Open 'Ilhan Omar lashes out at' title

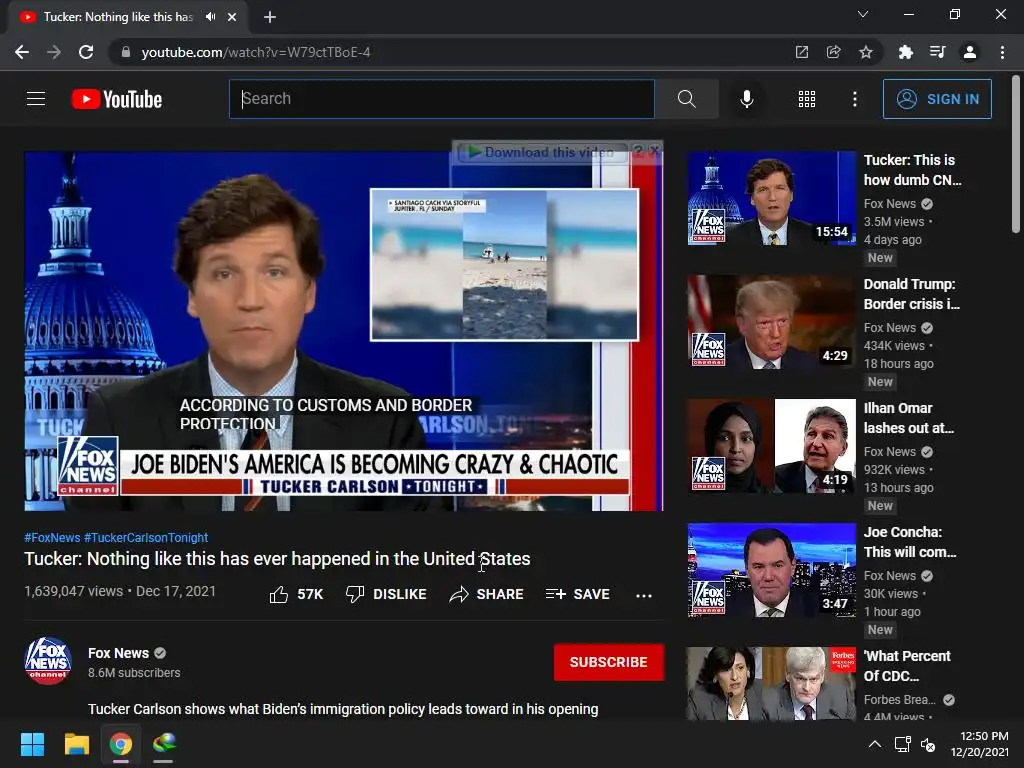pos(908,418)
